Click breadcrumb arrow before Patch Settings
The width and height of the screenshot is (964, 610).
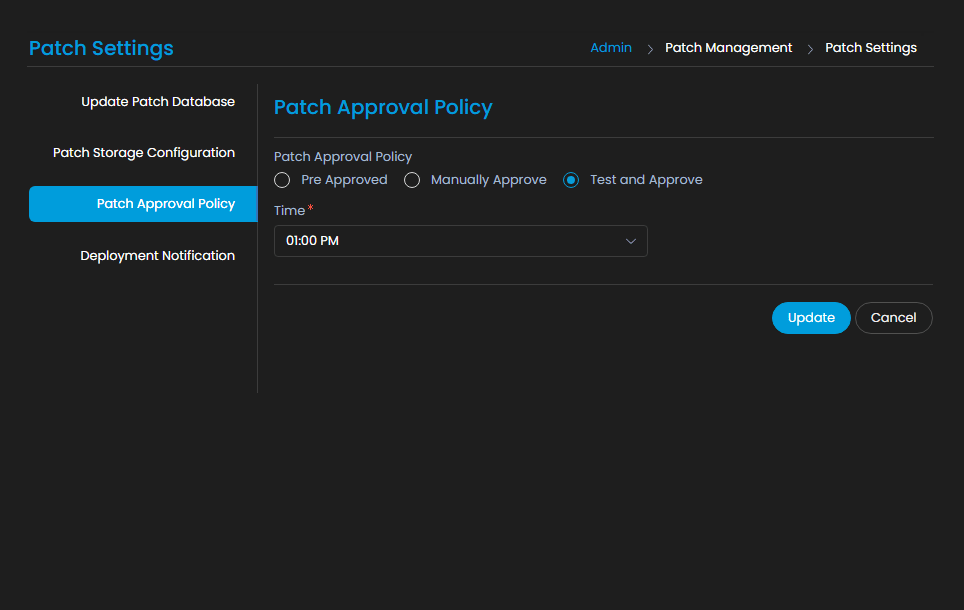tap(809, 49)
